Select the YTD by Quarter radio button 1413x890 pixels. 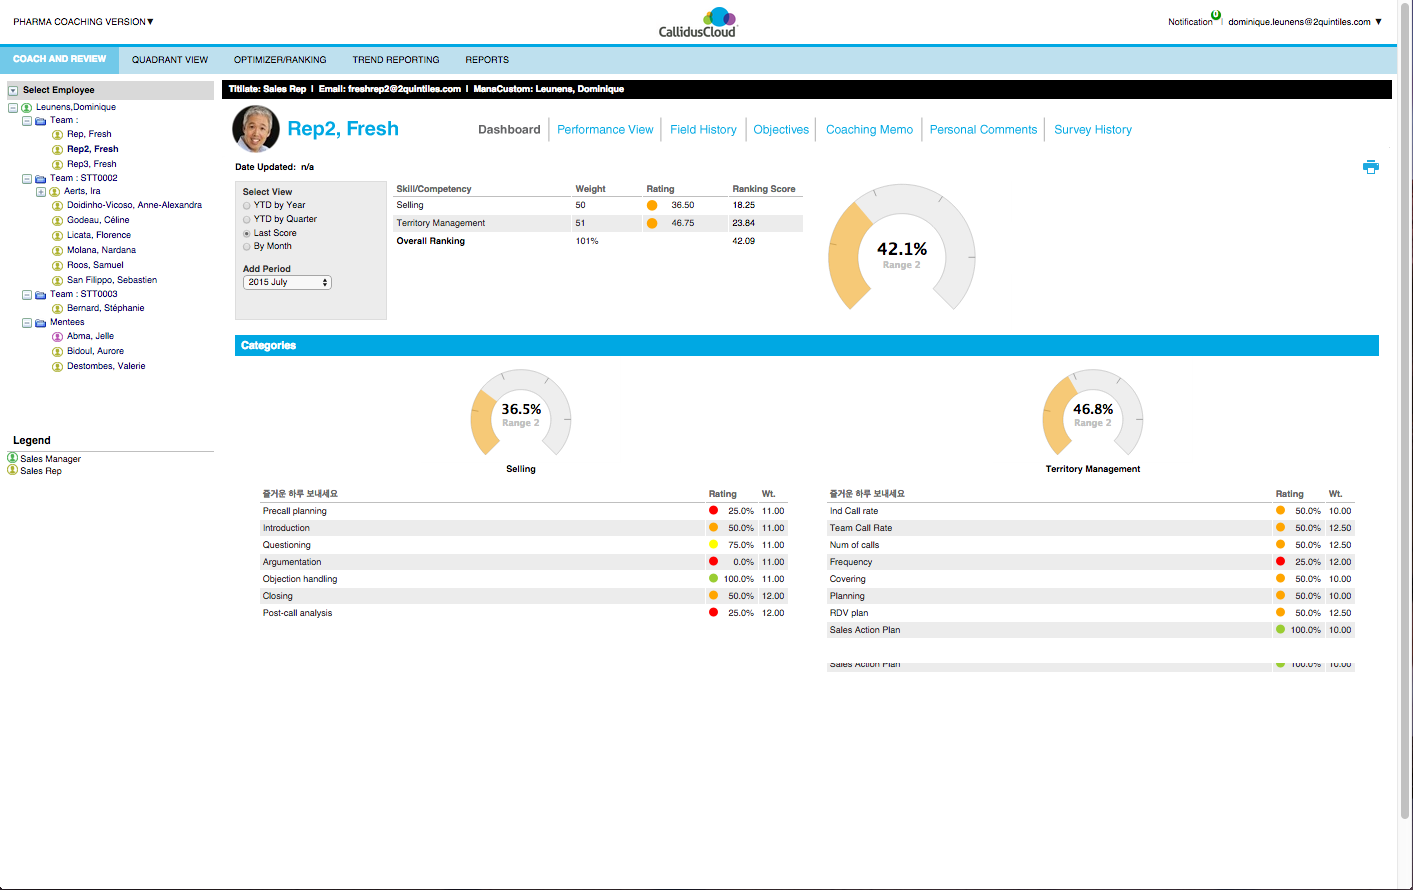[248, 218]
